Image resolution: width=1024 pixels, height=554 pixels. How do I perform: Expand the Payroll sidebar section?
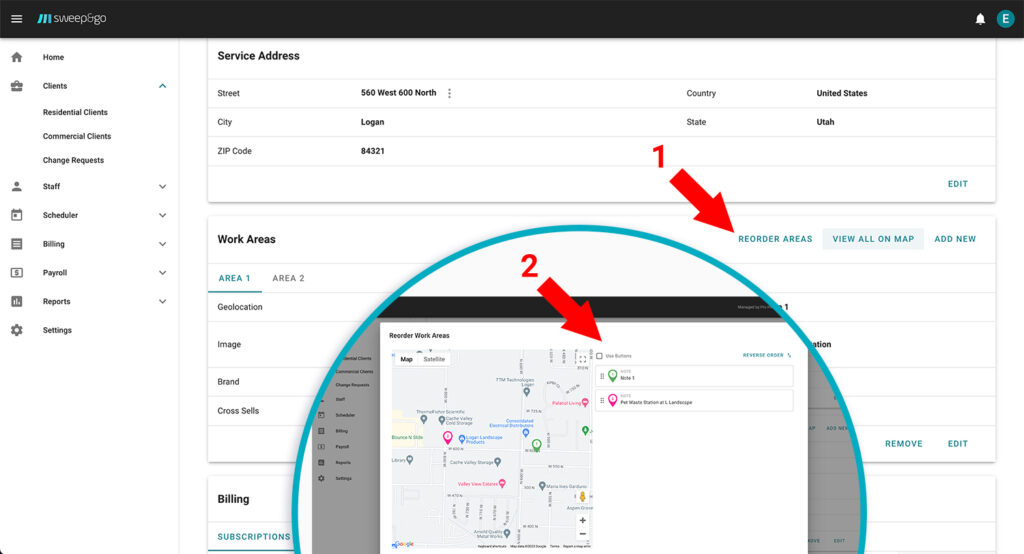tap(162, 272)
